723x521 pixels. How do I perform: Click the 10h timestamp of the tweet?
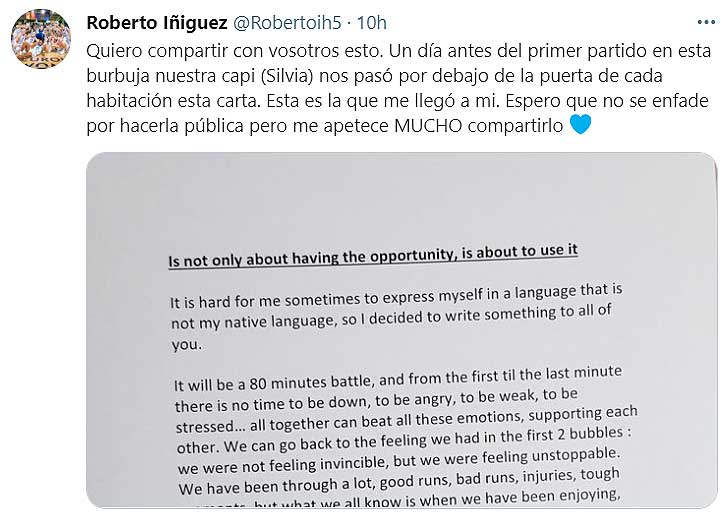(x=372, y=23)
